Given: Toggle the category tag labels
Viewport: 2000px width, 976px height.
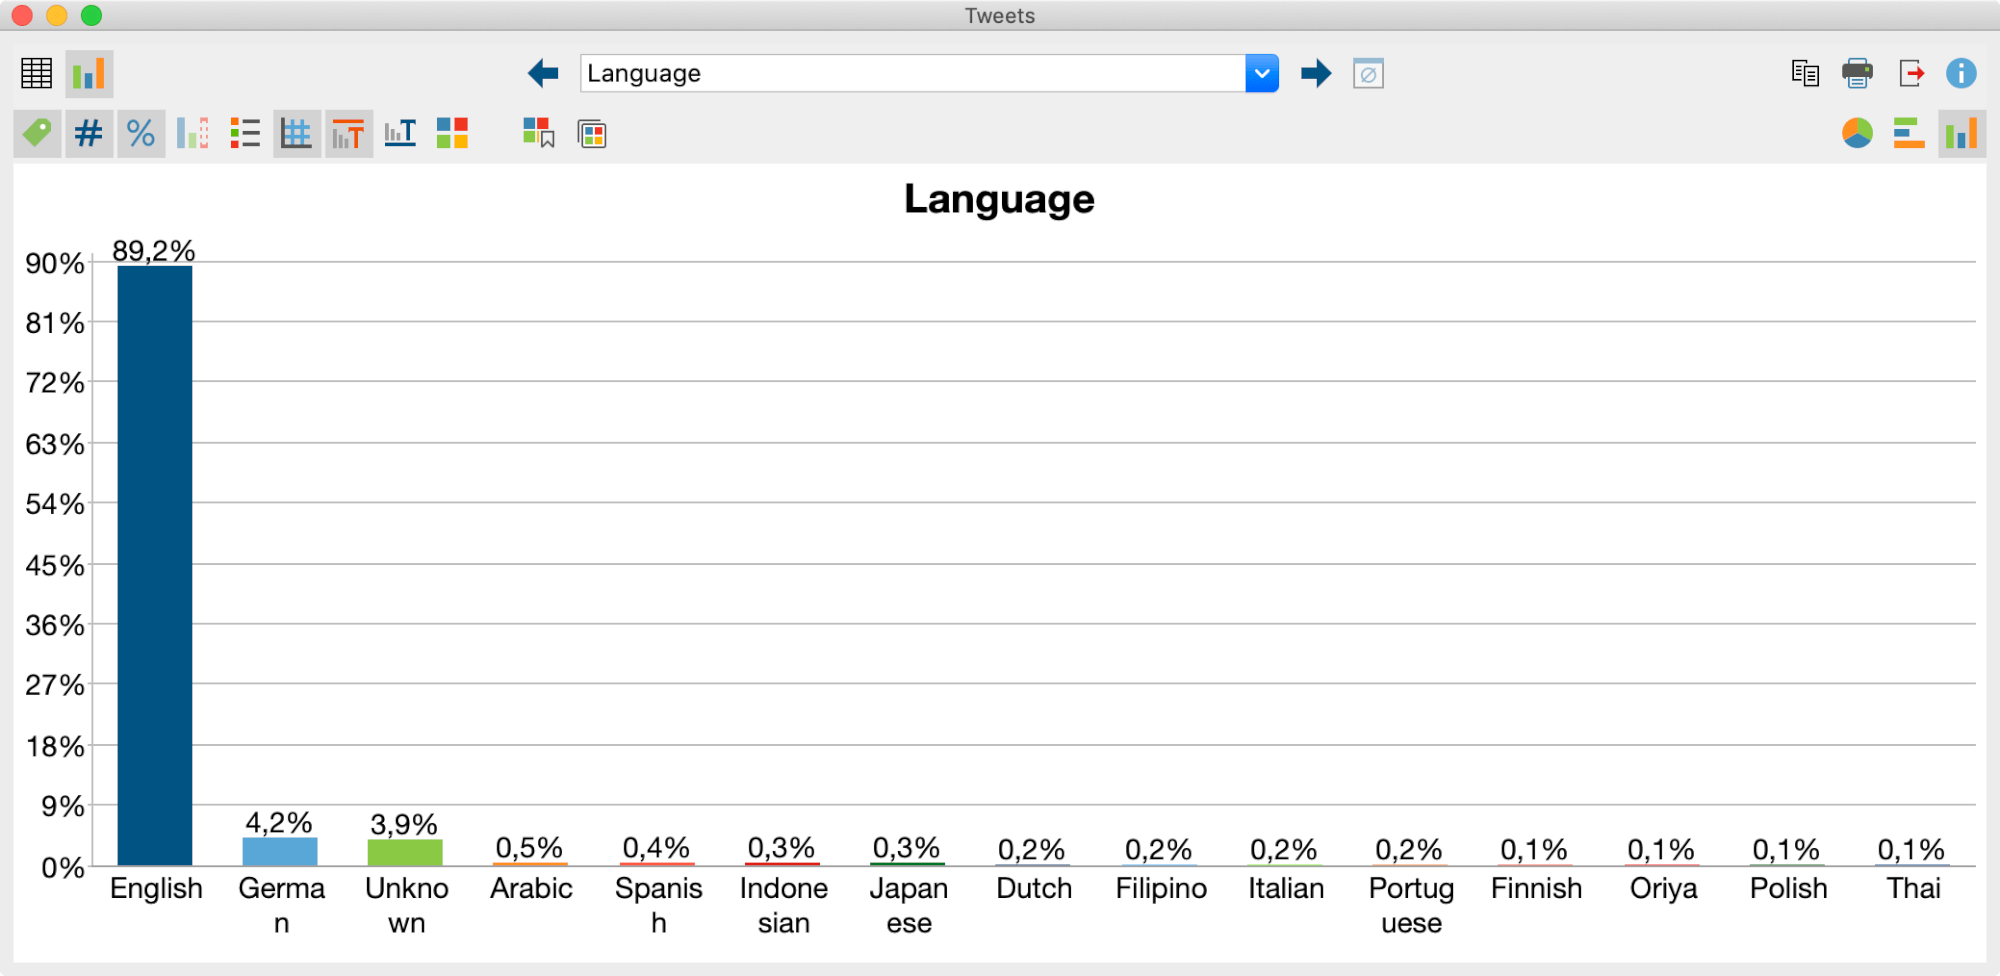Looking at the screenshot, I should (37, 132).
